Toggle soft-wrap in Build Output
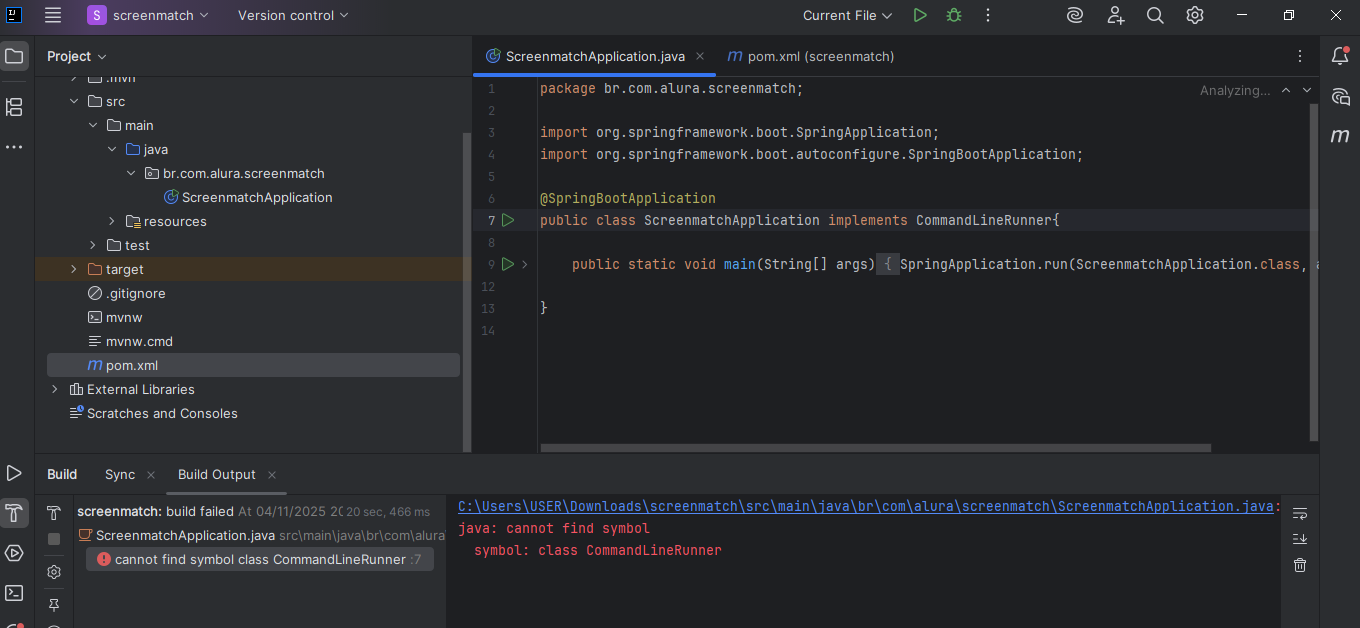The width and height of the screenshot is (1360, 628). coord(1299,513)
